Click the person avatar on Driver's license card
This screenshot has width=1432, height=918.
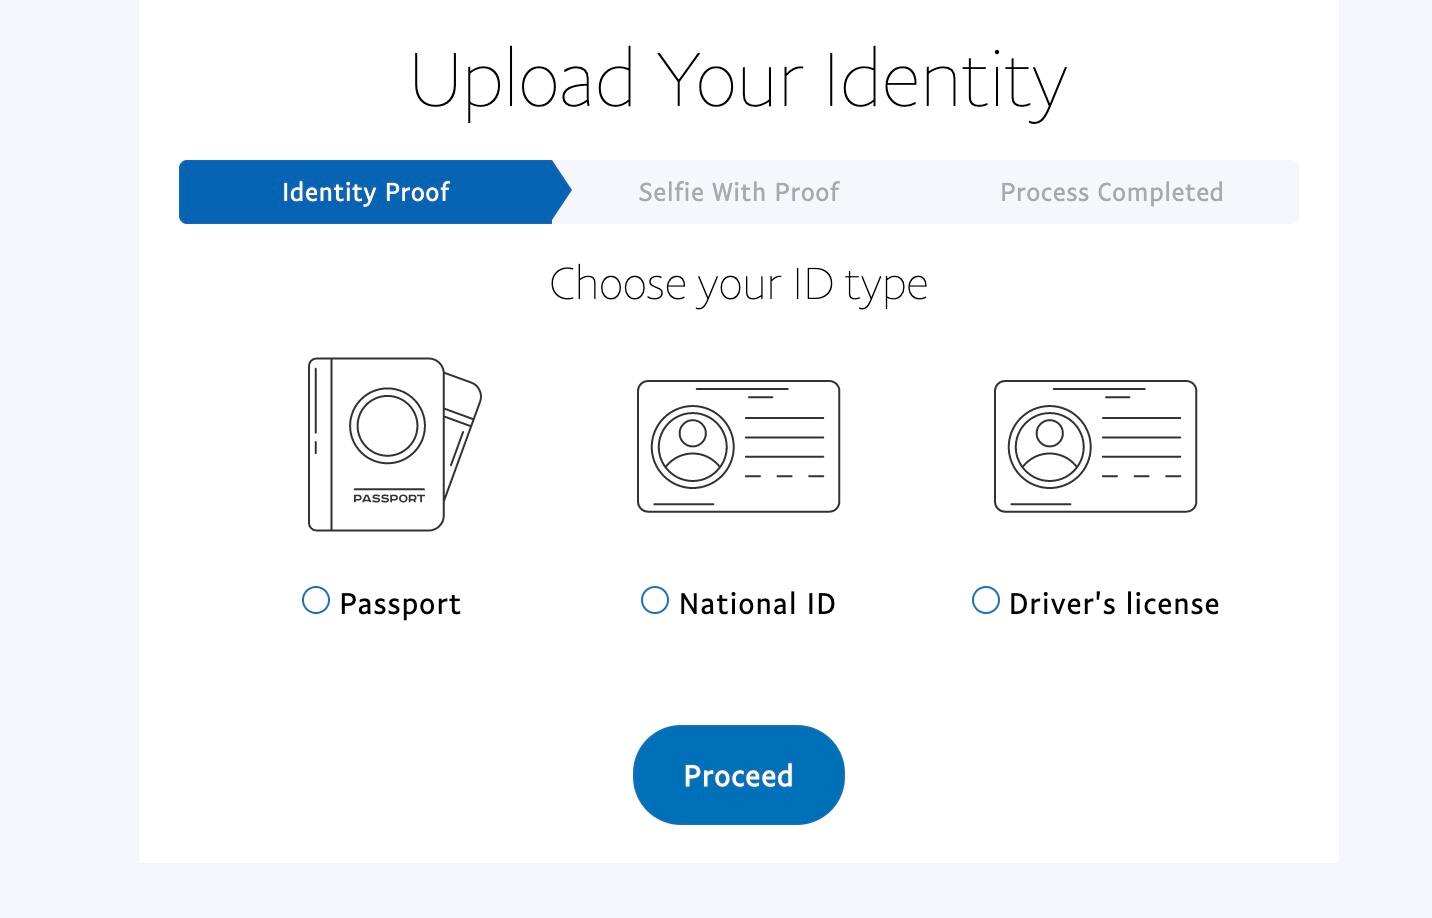coord(1049,446)
